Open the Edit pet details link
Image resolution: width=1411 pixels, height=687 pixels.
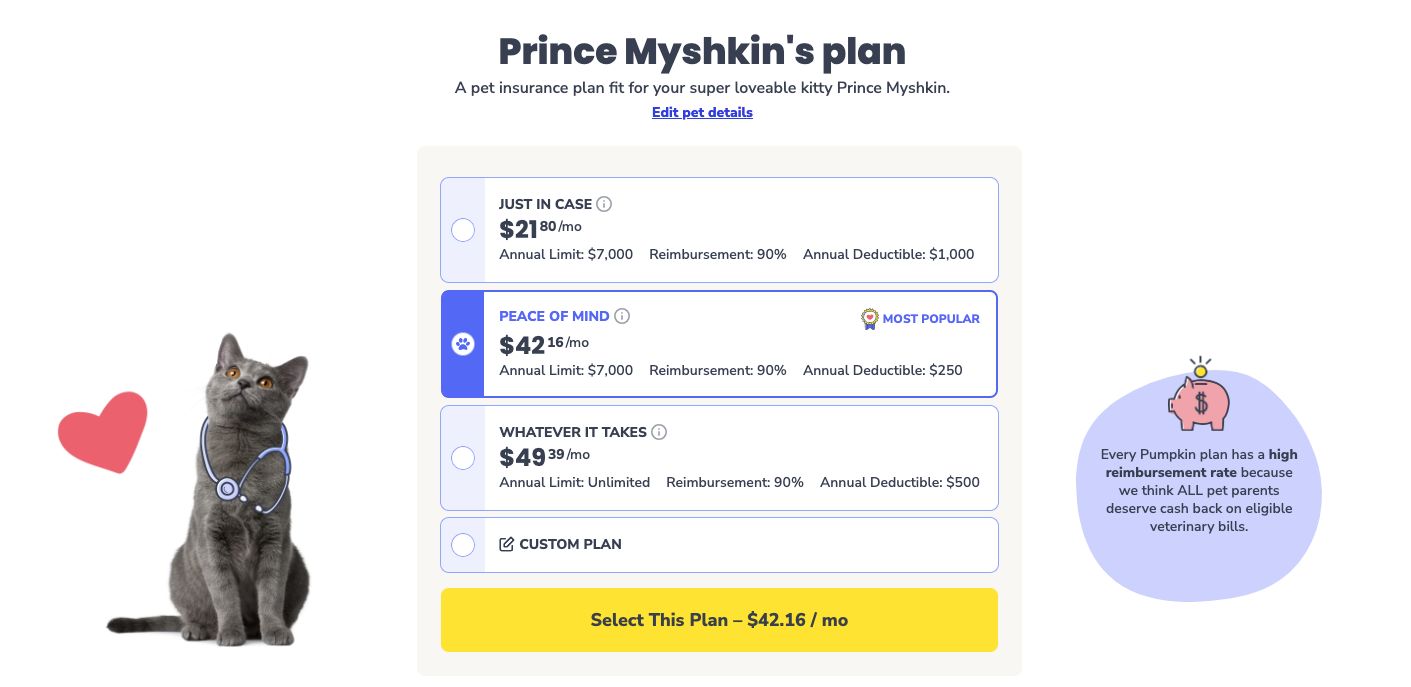point(702,113)
